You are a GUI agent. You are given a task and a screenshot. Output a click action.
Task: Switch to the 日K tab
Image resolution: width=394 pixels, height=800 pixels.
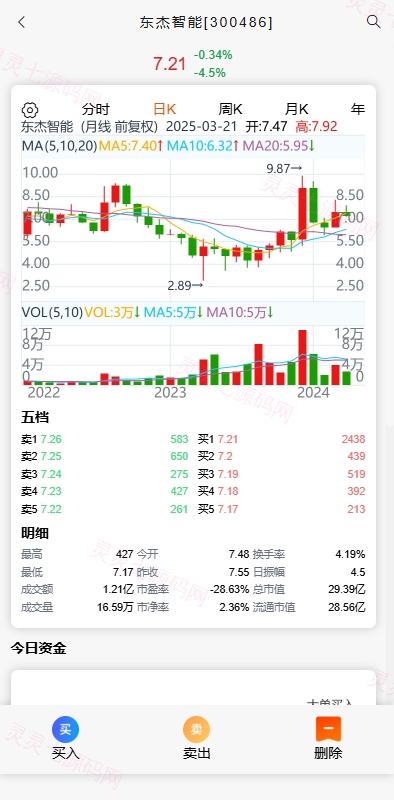pos(164,109)
